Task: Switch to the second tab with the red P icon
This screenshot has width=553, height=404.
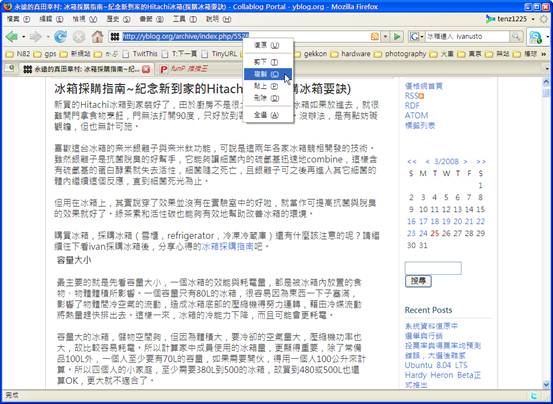Action: coord(184,69)
